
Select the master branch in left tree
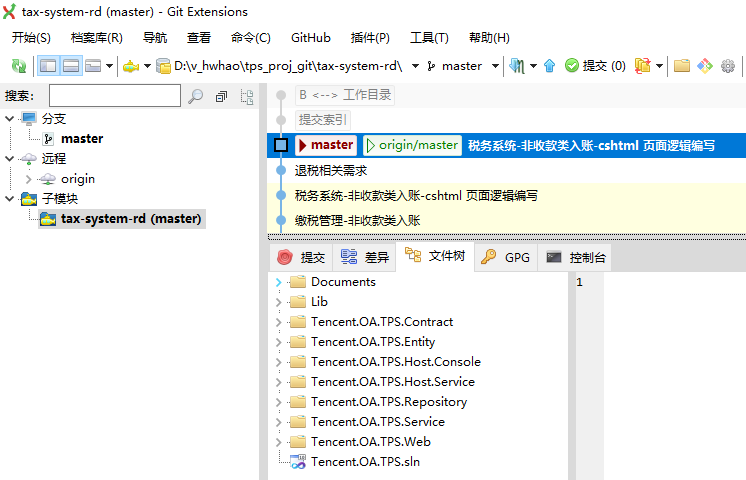[x=82, y=139]
